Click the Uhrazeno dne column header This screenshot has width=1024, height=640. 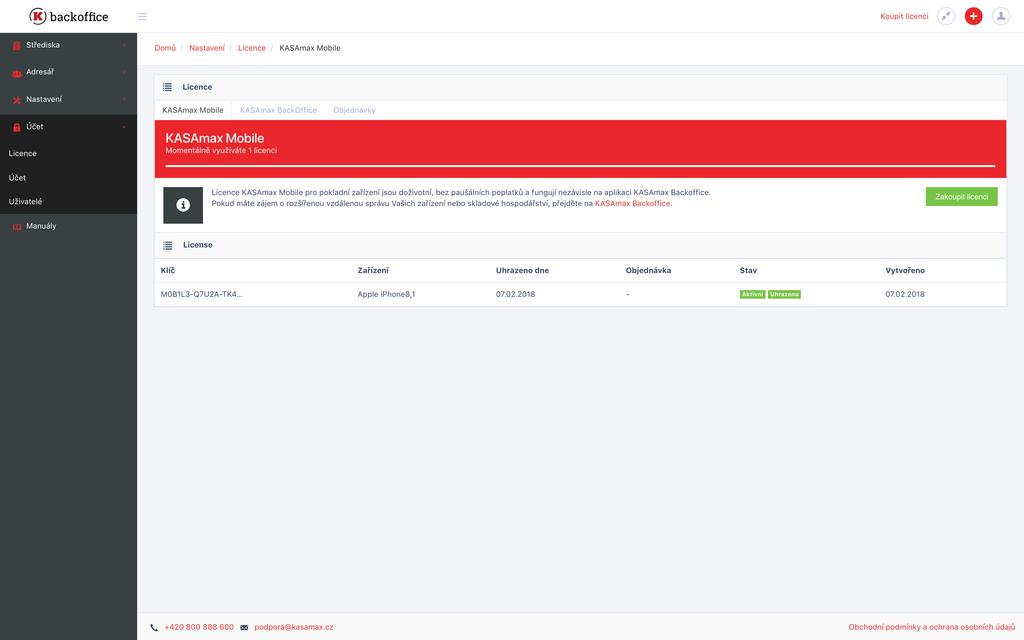tap(522, 270)
